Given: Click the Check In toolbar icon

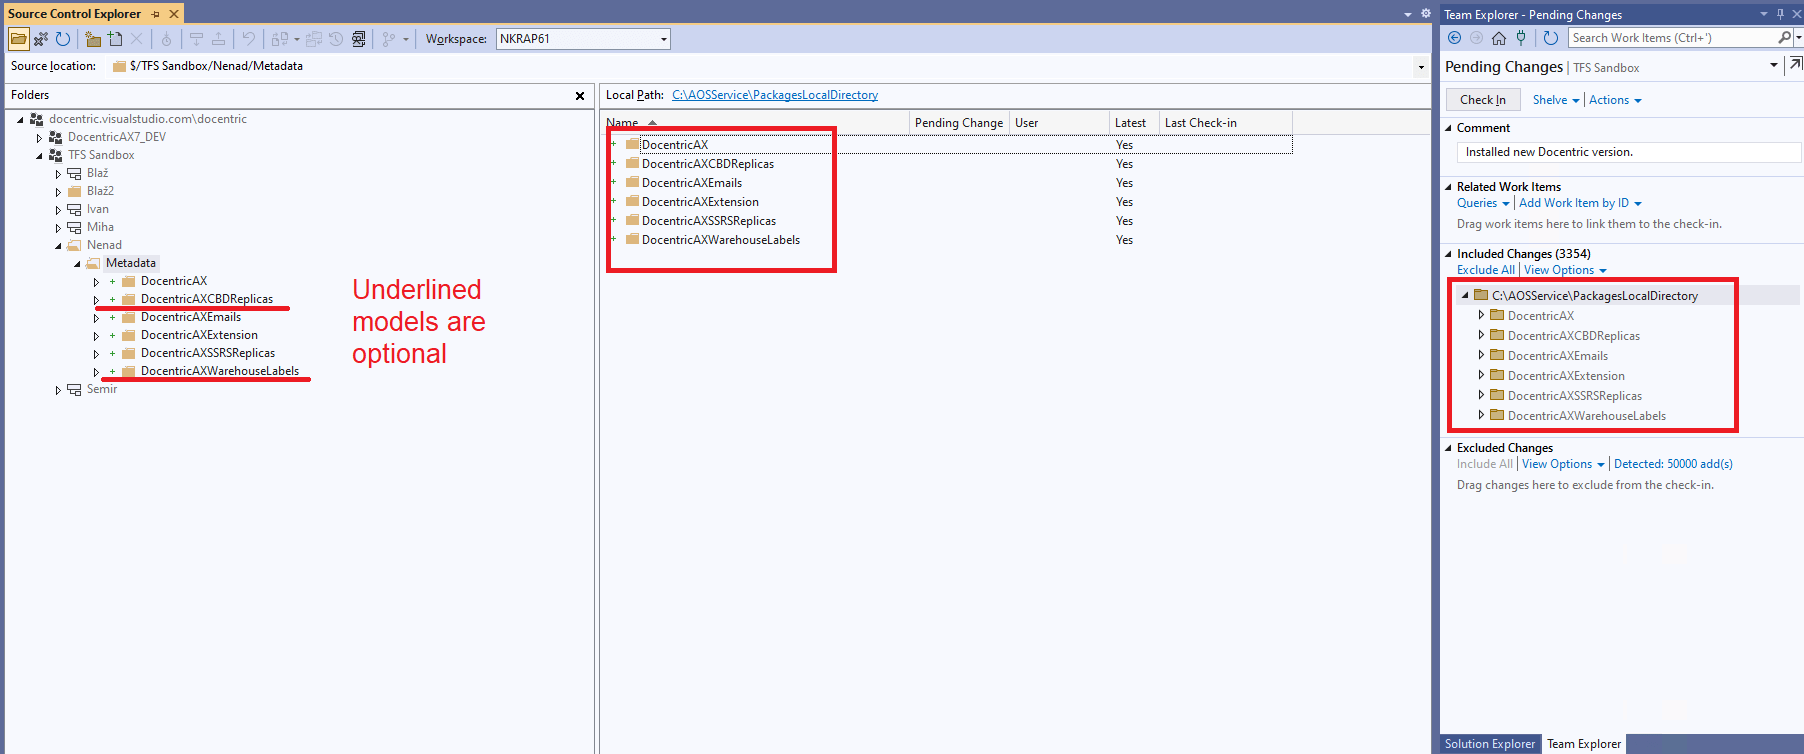Looking at the screenshot, I should point(218,39).
